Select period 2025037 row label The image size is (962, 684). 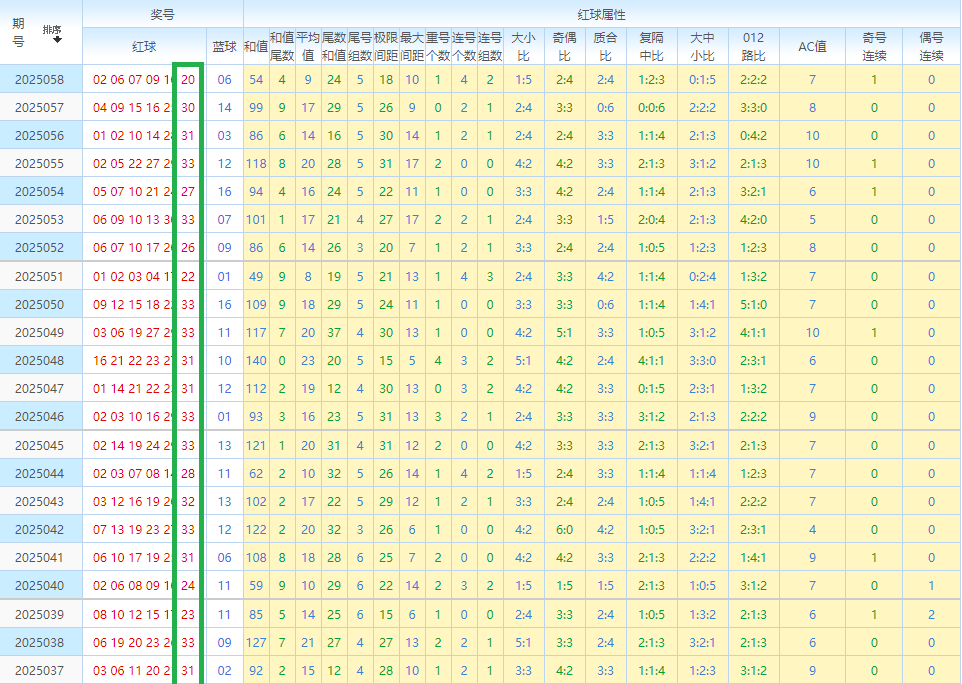[39, 671]
